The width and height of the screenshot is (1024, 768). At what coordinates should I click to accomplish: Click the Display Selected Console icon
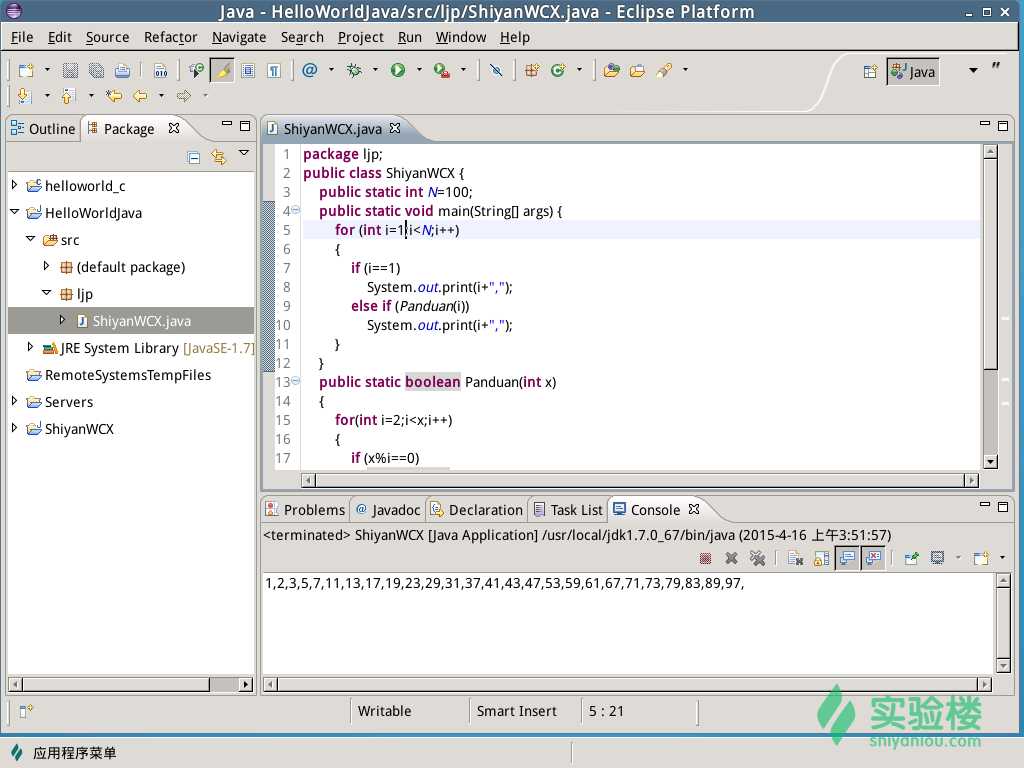938,558
